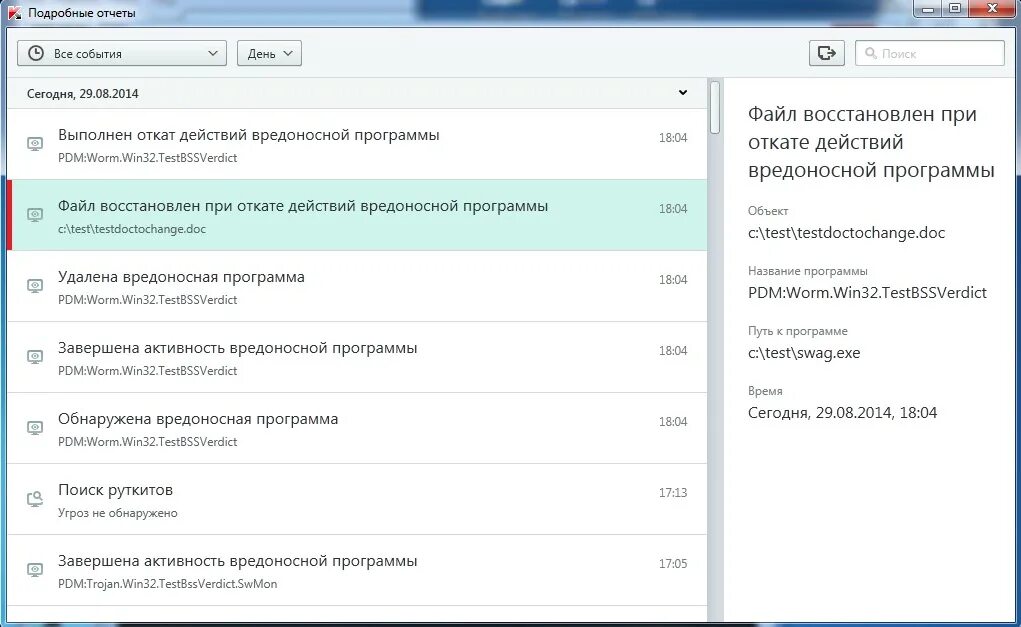
Task: Click the 17:05 timestamp
Action: [x=673, y=564]
